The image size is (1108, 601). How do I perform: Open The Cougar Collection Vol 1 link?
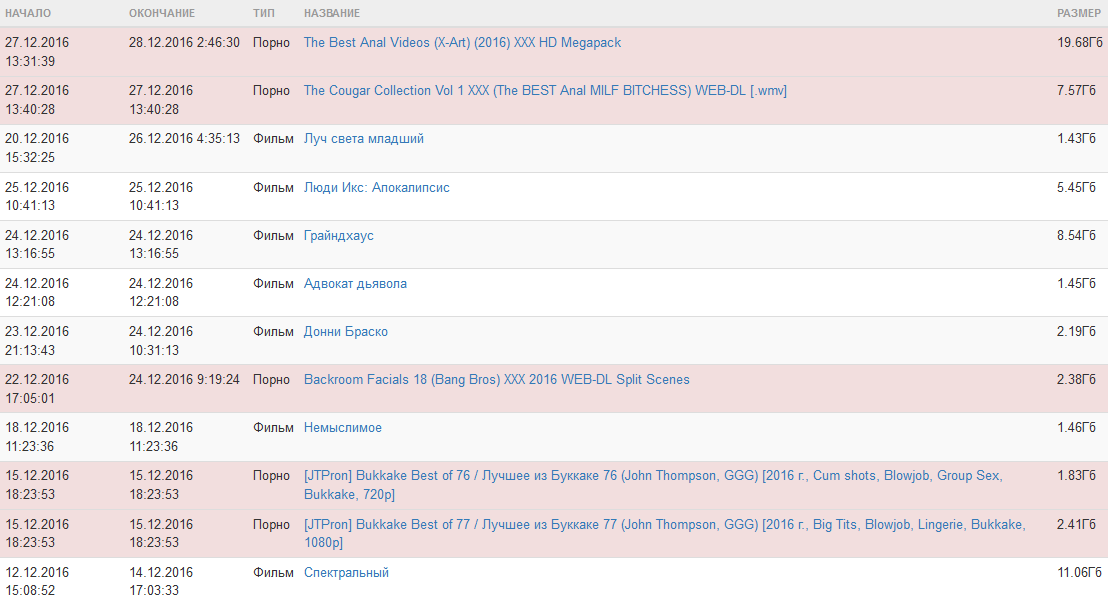point(545,90)
